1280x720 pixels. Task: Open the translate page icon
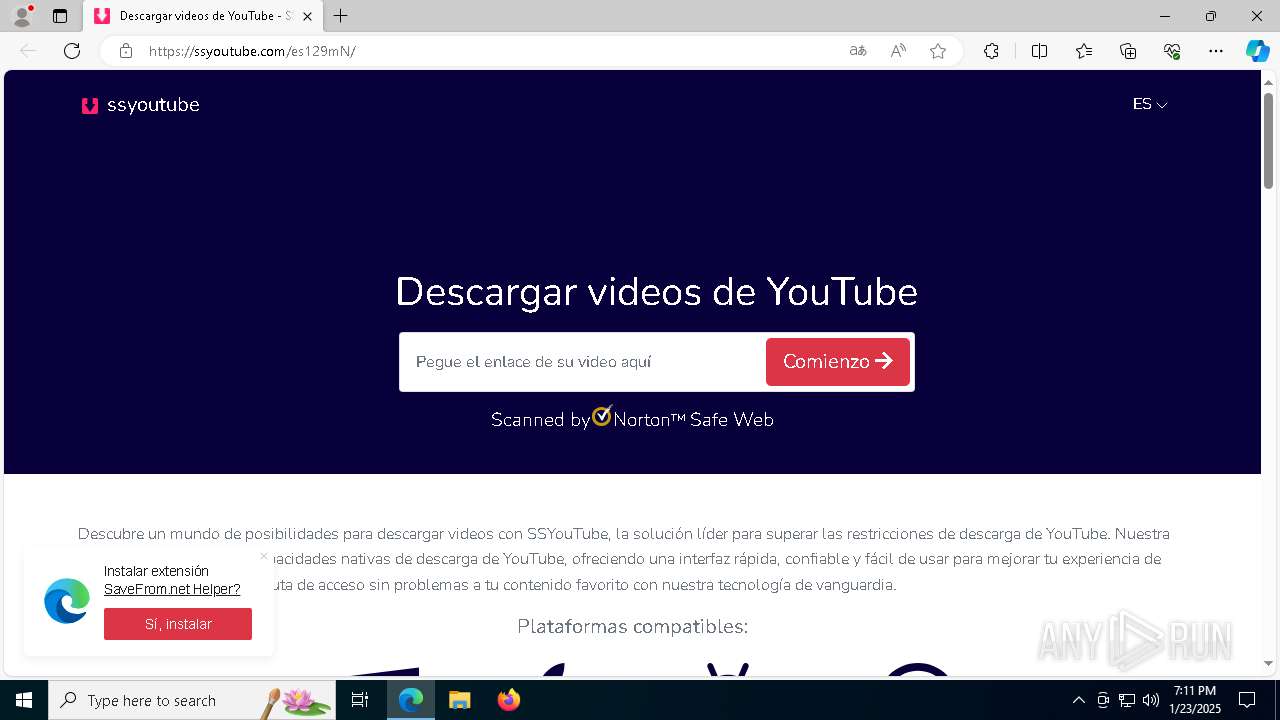pyautogui.click(x=858, y=51)
